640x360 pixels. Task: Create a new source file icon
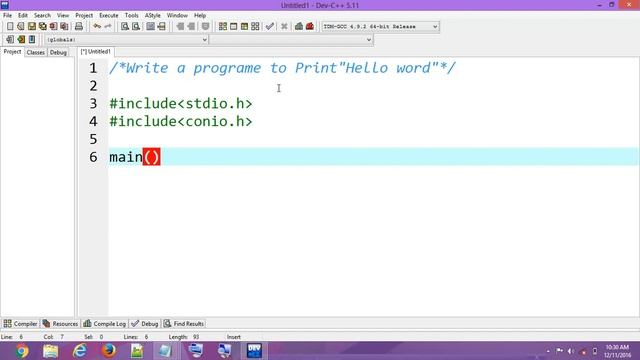tap(10, 27)
